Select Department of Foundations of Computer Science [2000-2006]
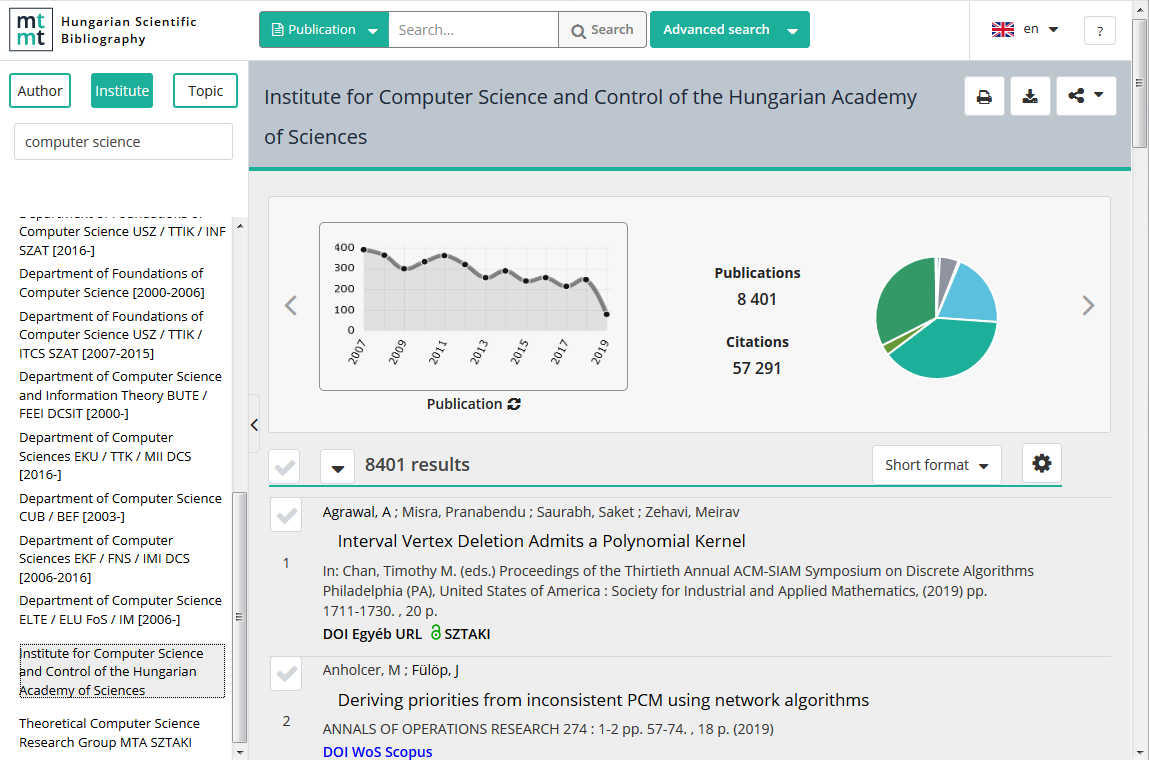The image size is (1149, 760). (111, 283)
